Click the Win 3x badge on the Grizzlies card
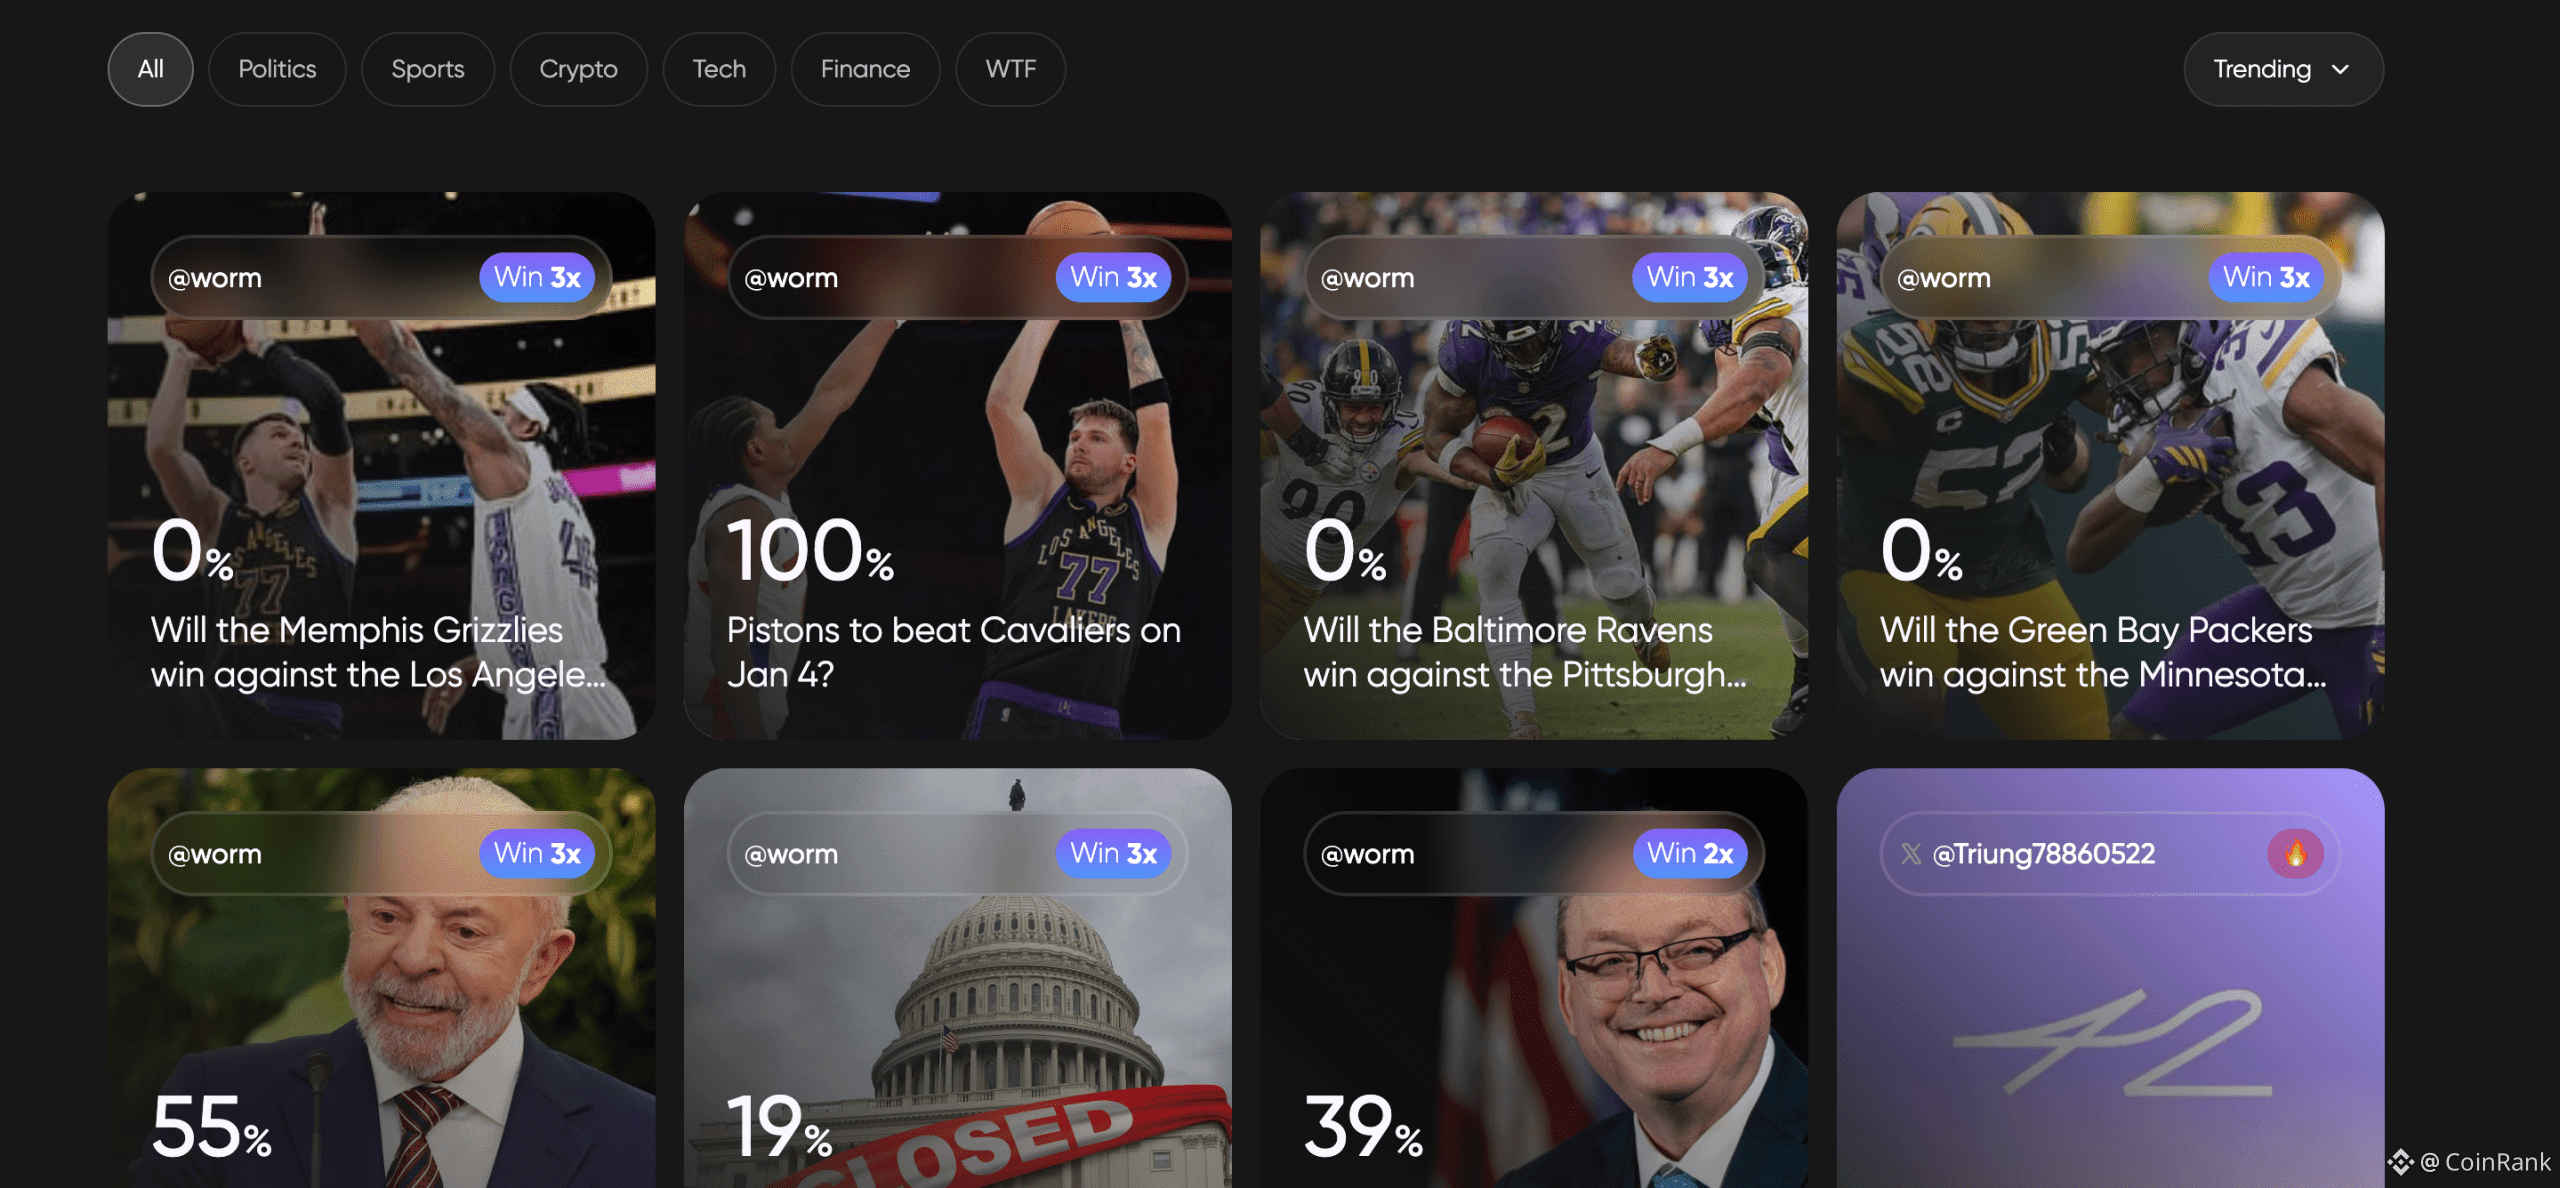The height and width of the screenshot is (1188, 2560). pyautogui.click(x=537, y=277)
